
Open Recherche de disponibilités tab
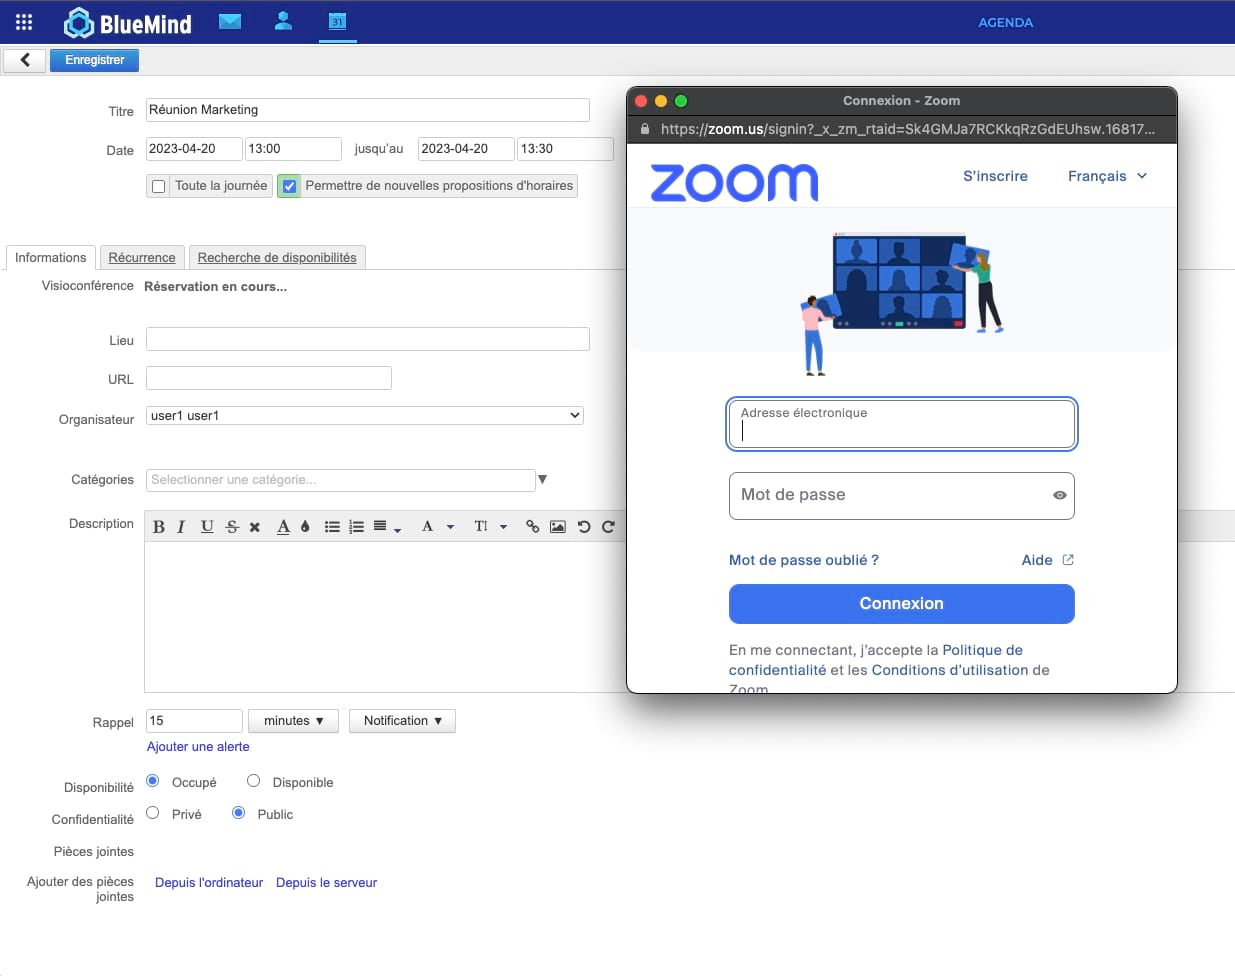277,258
